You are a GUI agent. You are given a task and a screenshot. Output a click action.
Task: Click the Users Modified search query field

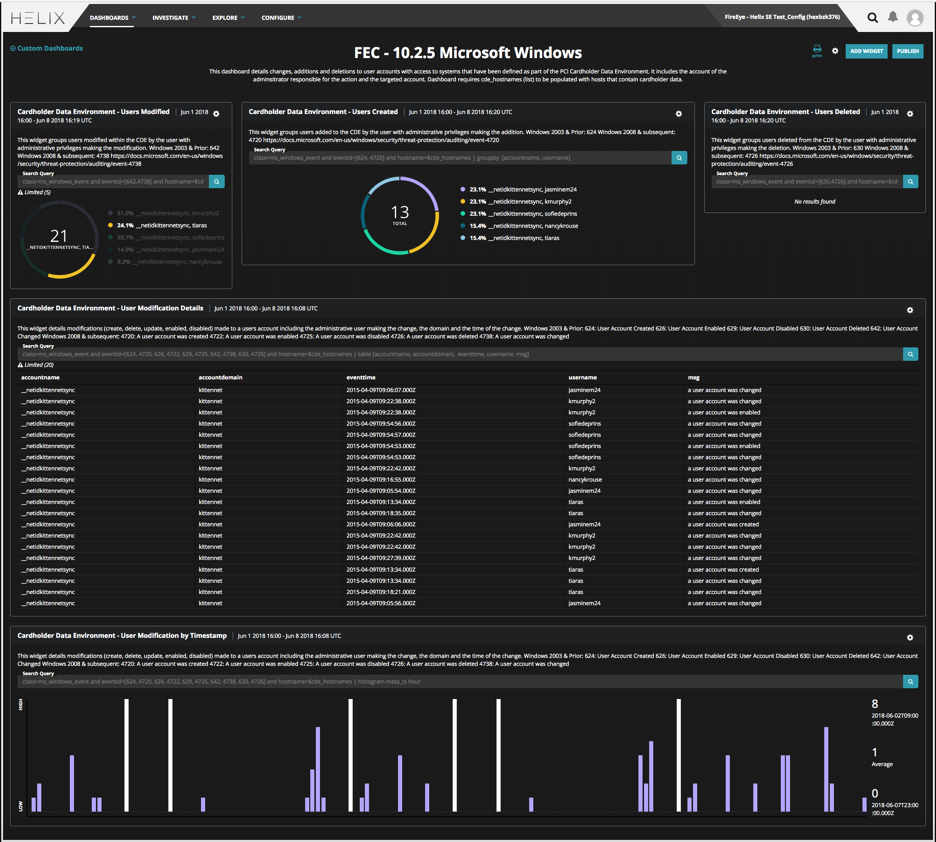click(x=113, y=181)
